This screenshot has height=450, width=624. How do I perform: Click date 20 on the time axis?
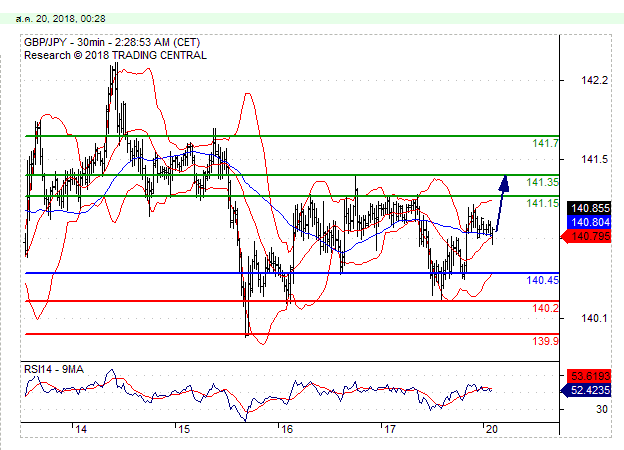coord(491,429)
